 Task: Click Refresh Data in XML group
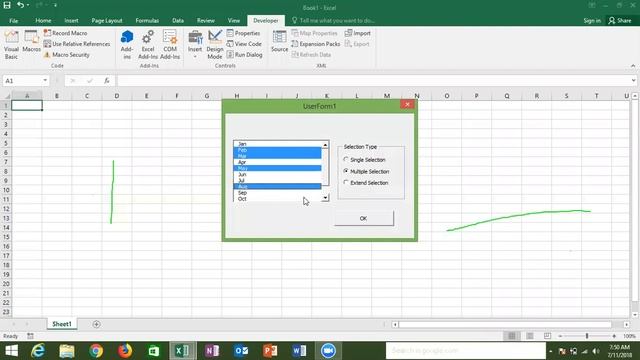tap(311, 55)
